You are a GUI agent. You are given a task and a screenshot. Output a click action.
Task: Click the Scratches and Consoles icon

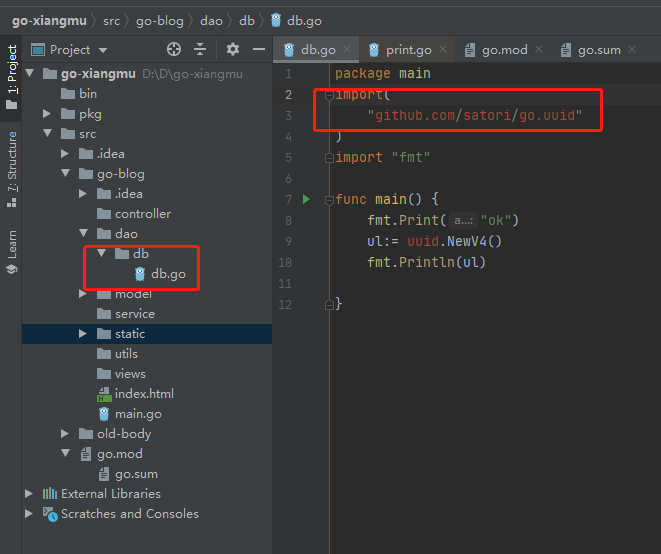(50, 514)
